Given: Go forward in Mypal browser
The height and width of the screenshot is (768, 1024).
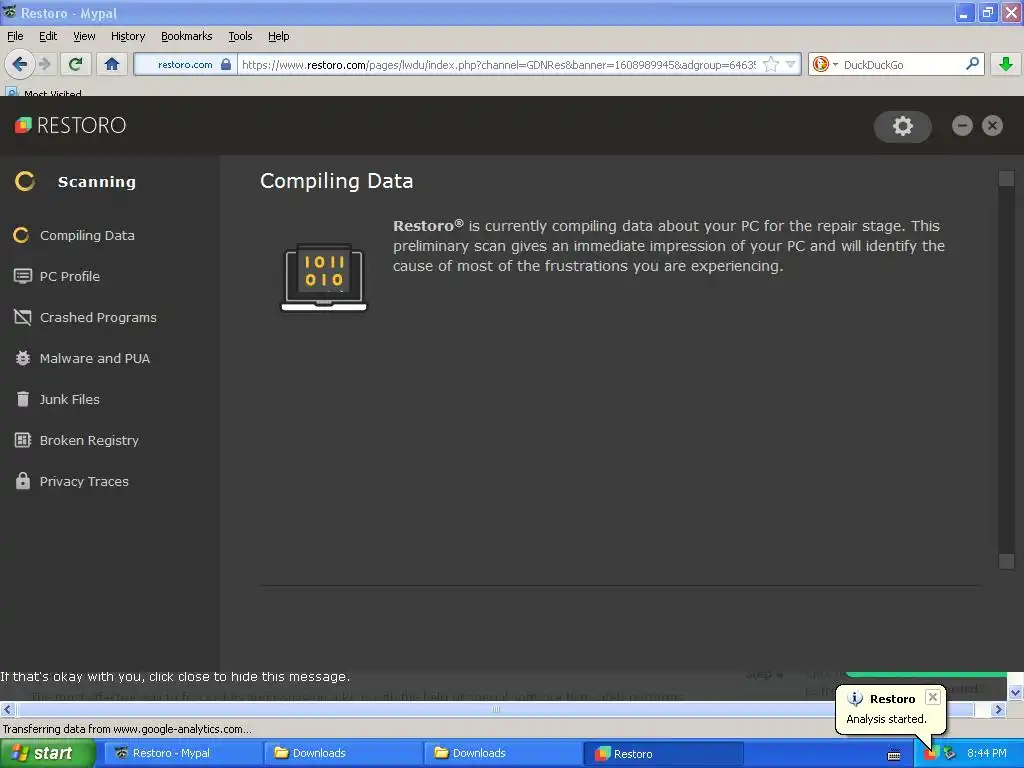Looking at the screenshot, I should coord(44,64).
